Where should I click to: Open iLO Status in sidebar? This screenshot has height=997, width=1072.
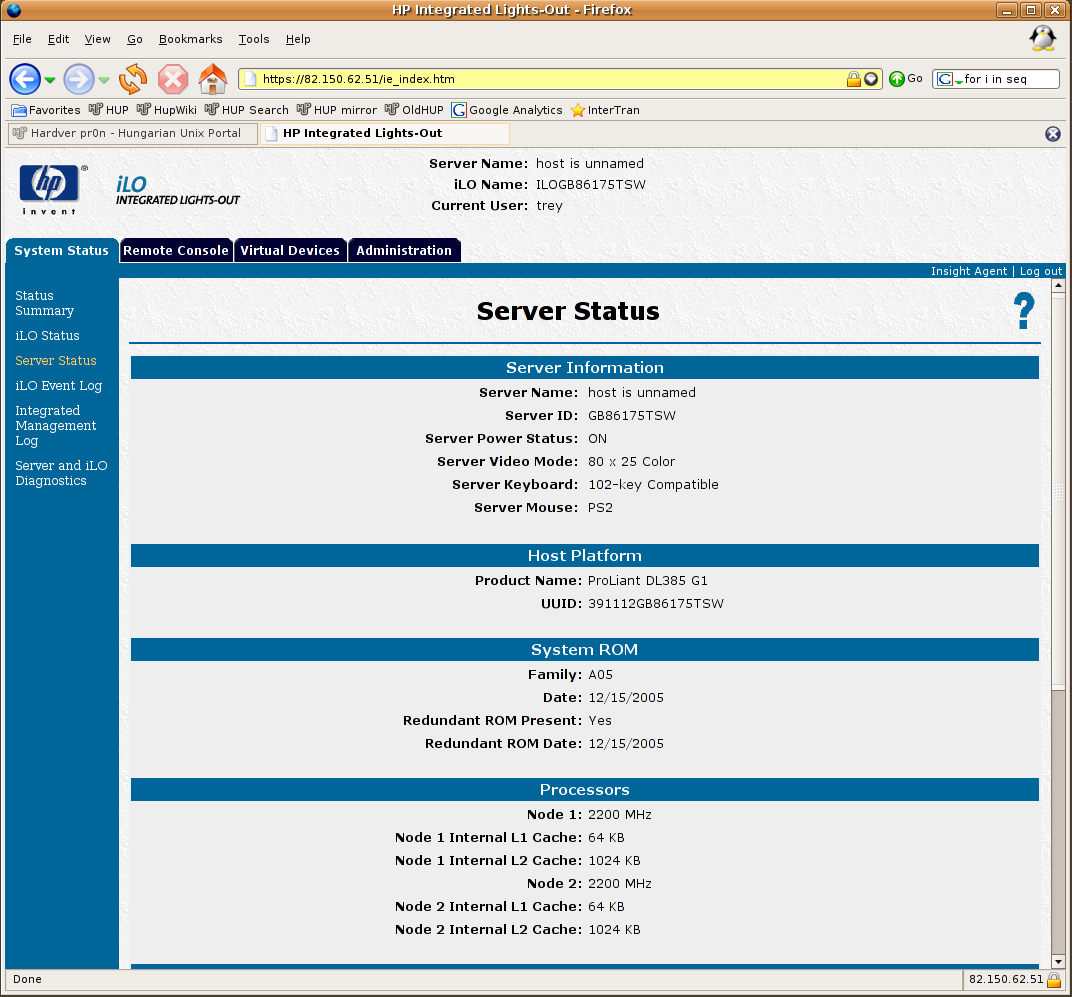[47, 336]
